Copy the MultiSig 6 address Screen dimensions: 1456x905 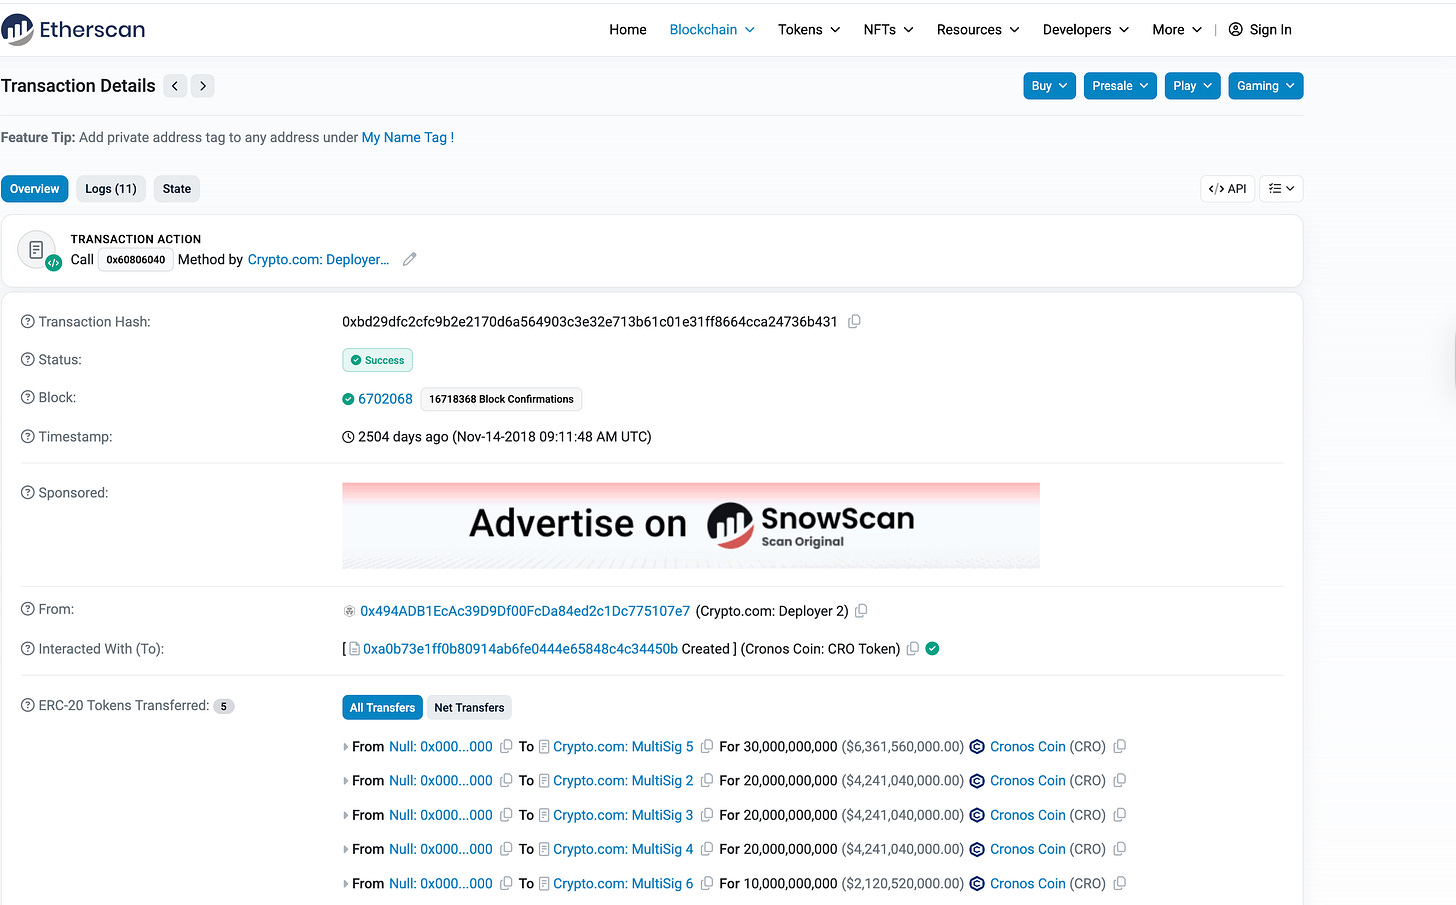tap(707, 884)
